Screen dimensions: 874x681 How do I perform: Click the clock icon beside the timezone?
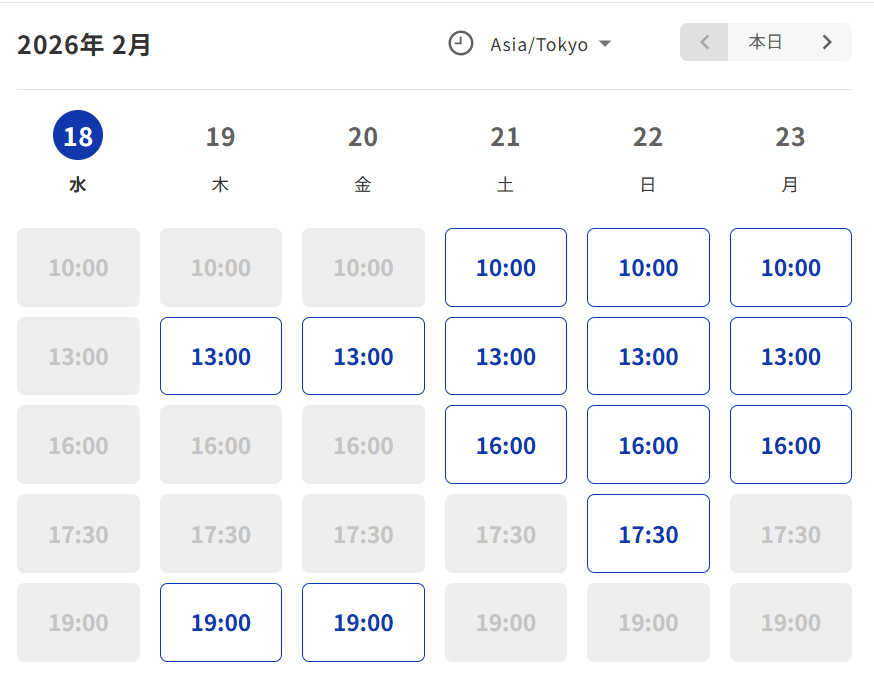[x=460, y=44]
